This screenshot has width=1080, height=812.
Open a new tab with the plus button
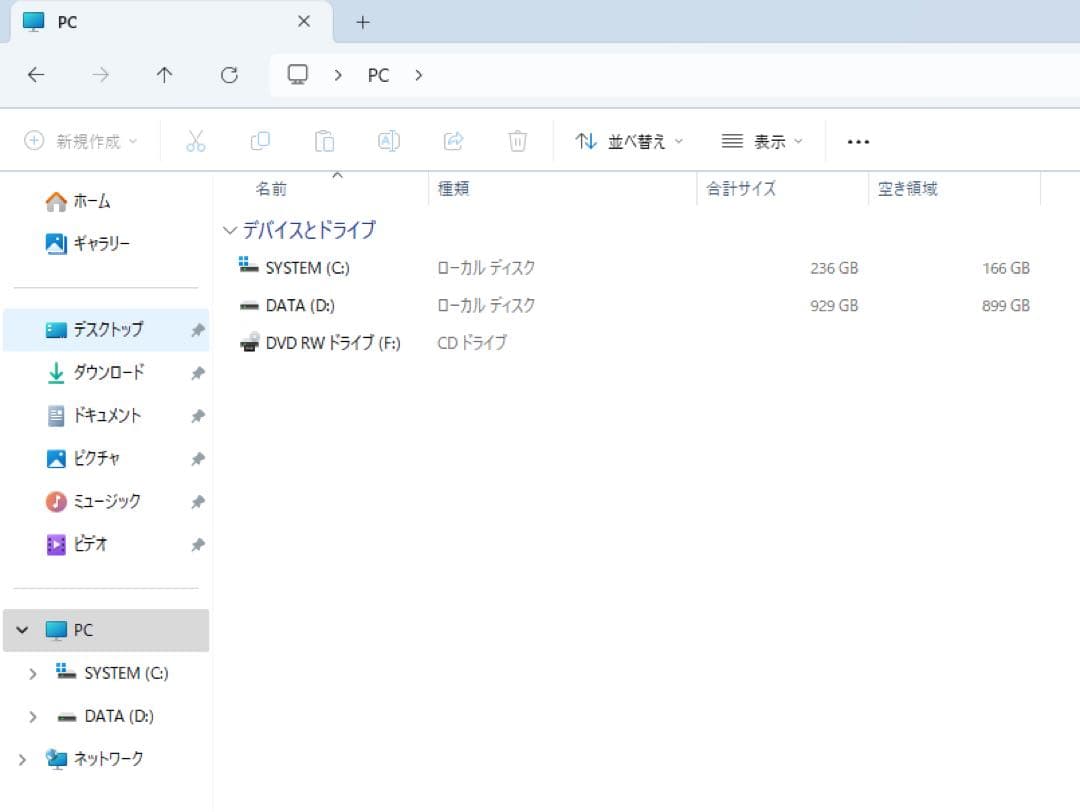click(362, 21)
